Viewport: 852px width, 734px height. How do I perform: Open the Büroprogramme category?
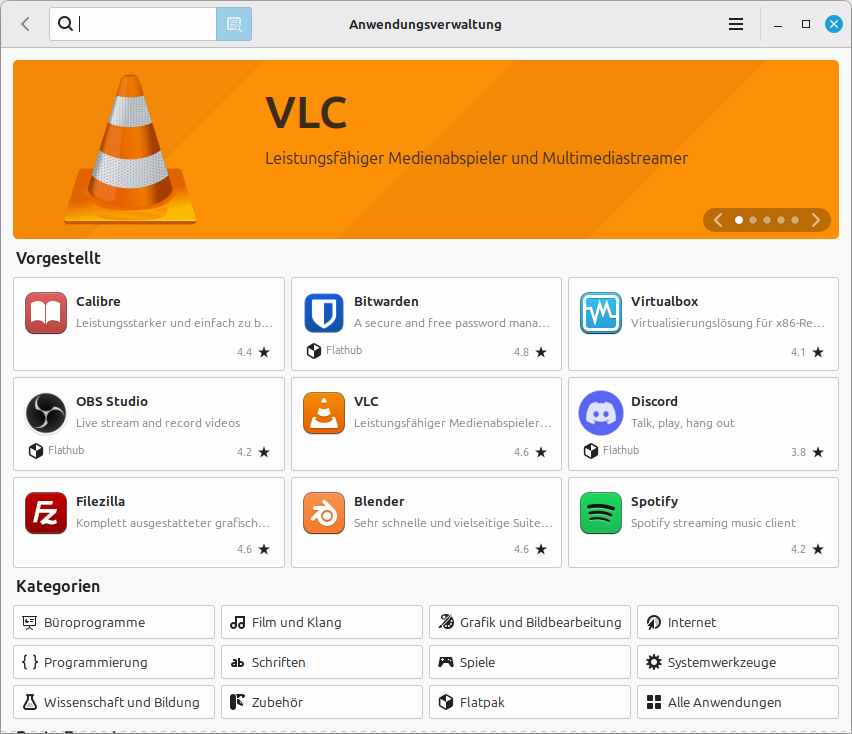click(114, 622)
